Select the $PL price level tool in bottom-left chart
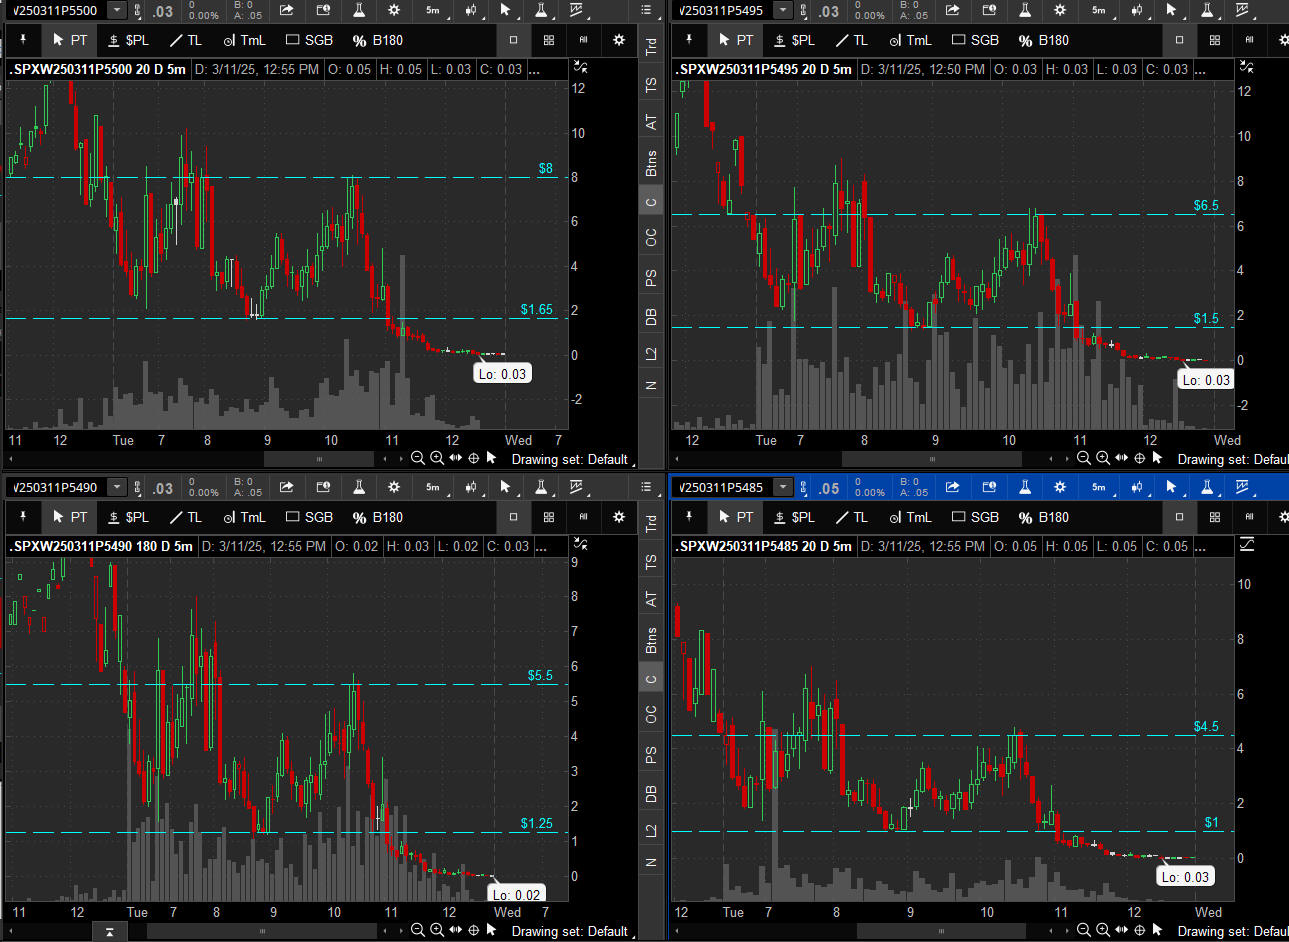This screenshot has width=1289, height=942. click(x=128, y=517)
